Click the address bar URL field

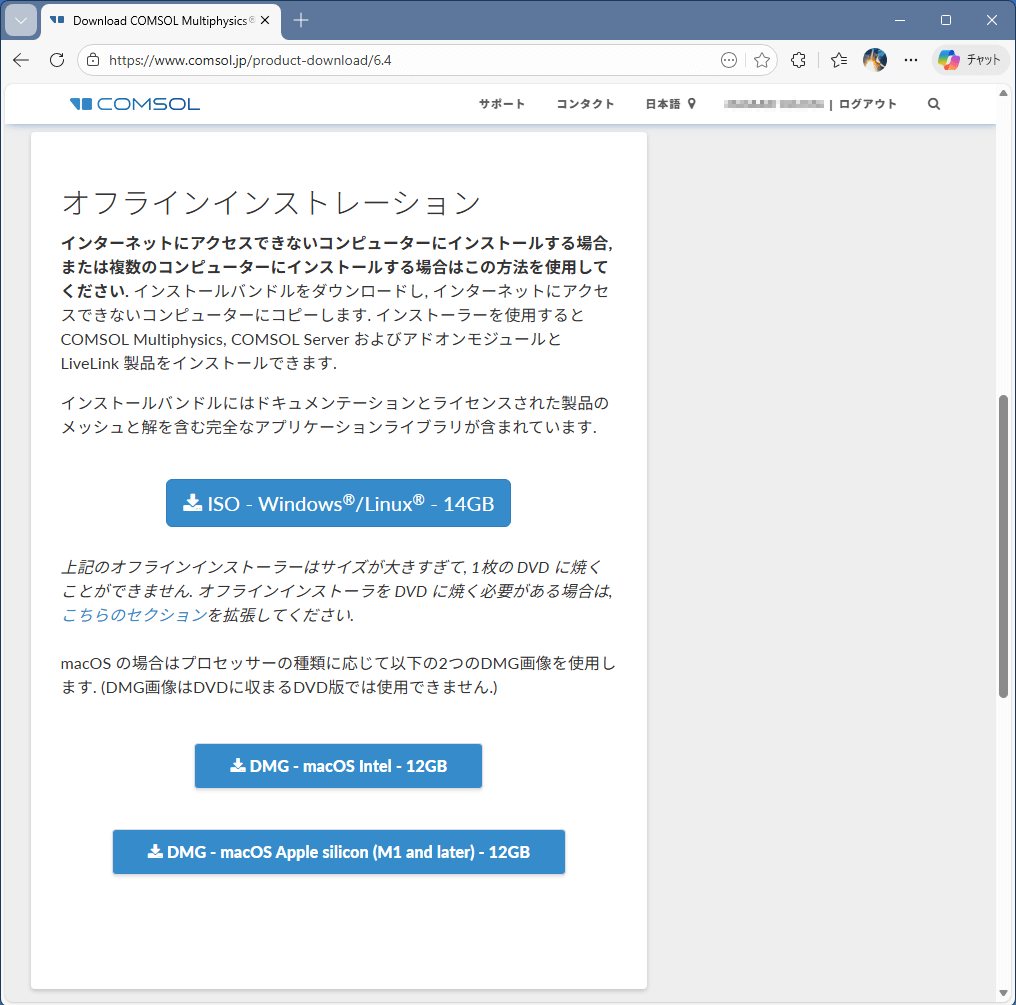[x=400, y=60]
